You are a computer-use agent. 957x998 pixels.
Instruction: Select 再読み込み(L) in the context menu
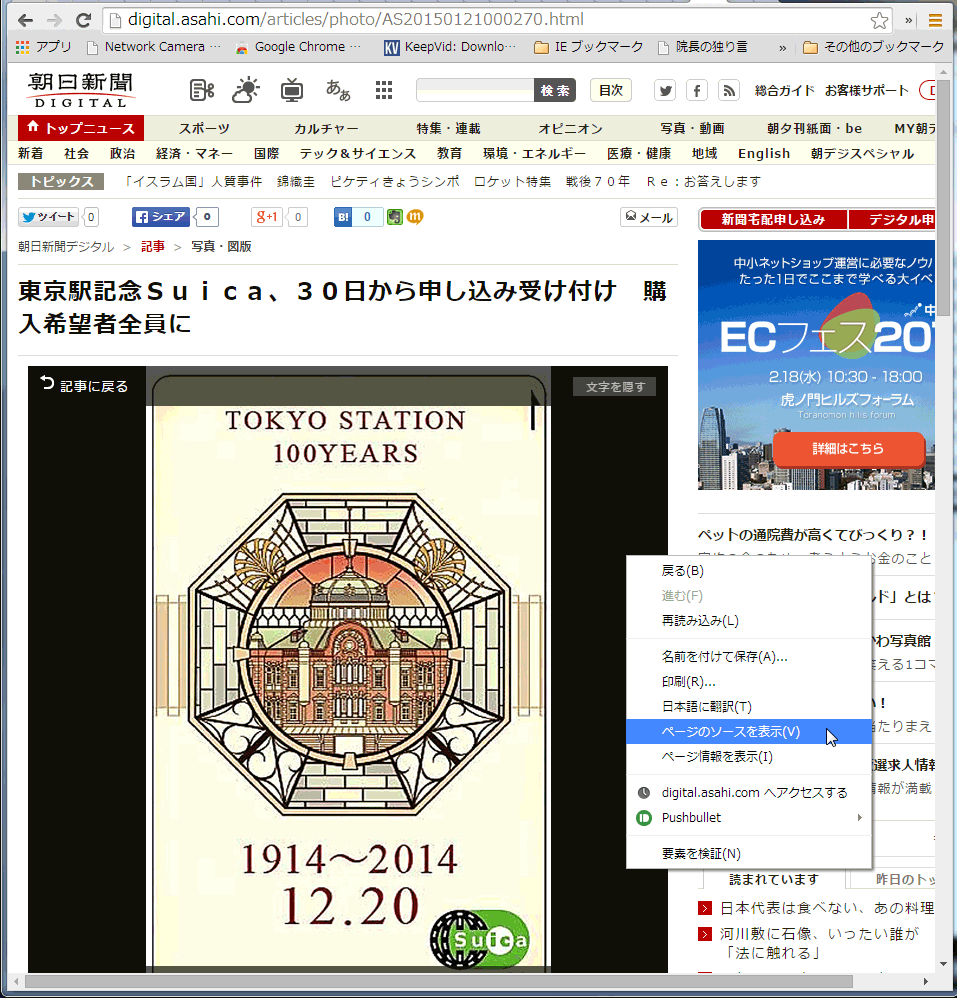click(x=749, y=621)
